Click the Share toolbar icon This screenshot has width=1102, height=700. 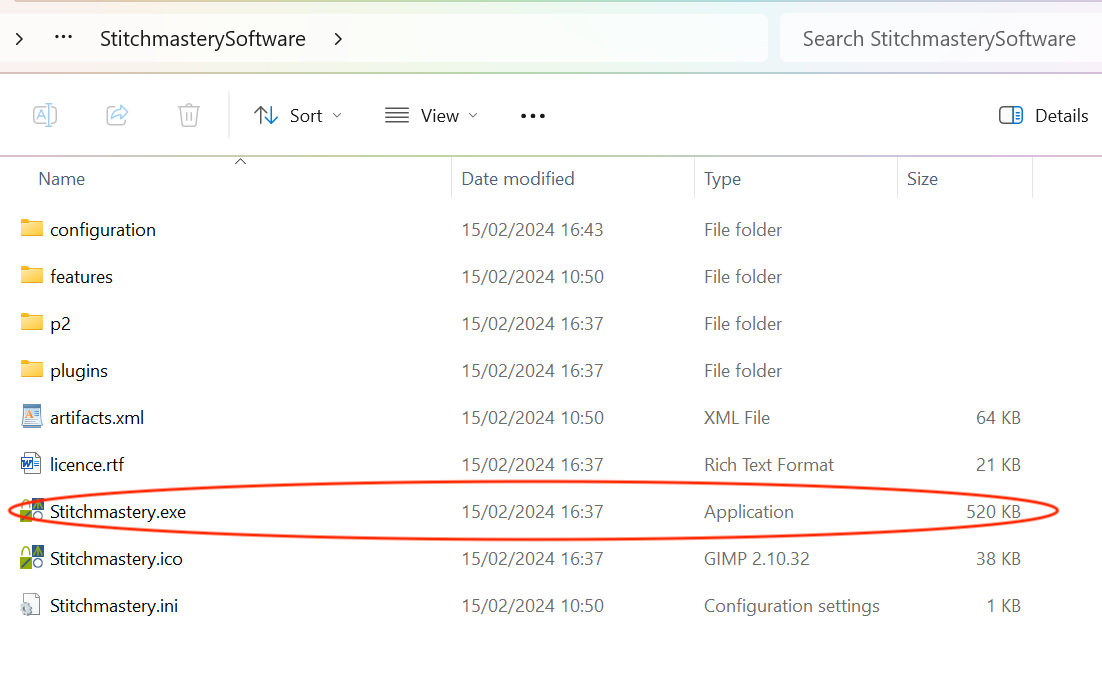pos(117,115)
